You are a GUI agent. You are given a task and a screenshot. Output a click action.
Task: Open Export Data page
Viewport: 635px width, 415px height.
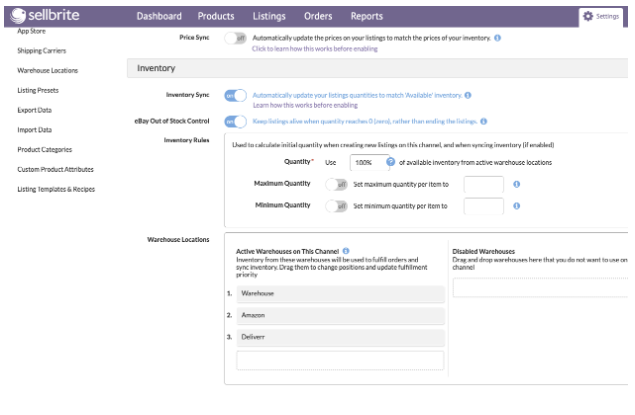coord(34,110)
